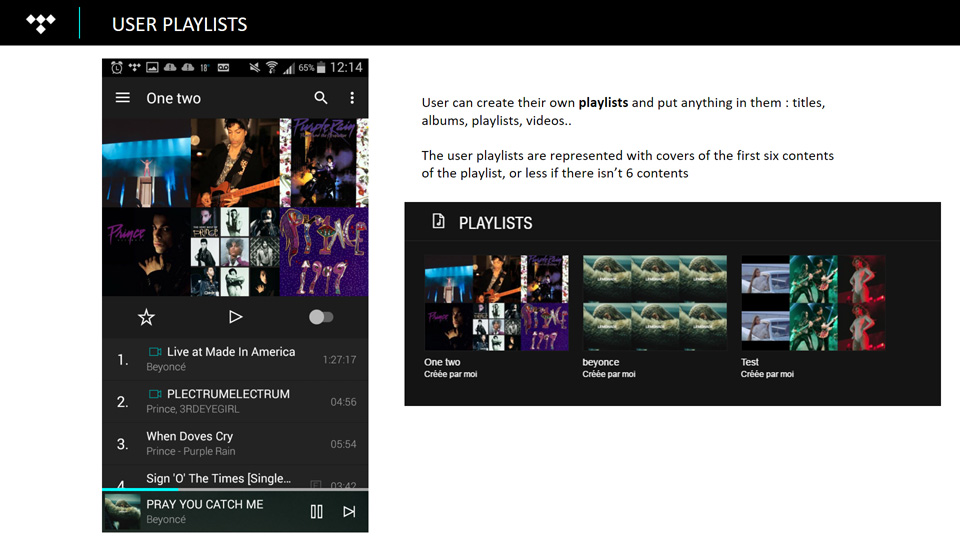
Task: Click the playback progress bar
Action: pyautogui.click(x=235, y=490)
